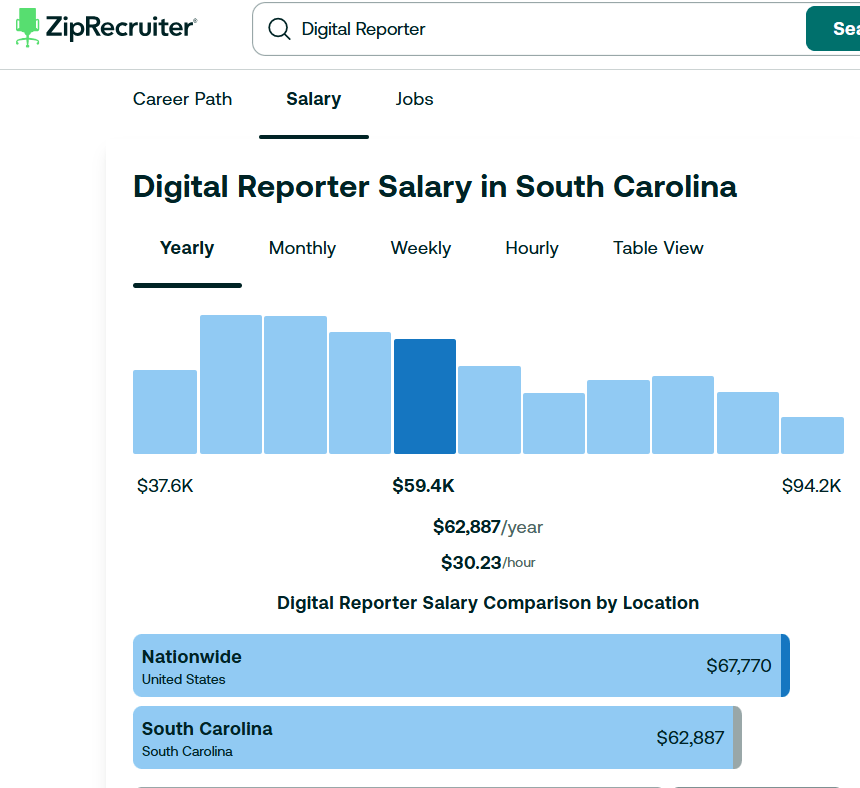The width and height of the screenshot is (860, 788).
Task: Open the Career Path tab
Action: click(182, 99)
